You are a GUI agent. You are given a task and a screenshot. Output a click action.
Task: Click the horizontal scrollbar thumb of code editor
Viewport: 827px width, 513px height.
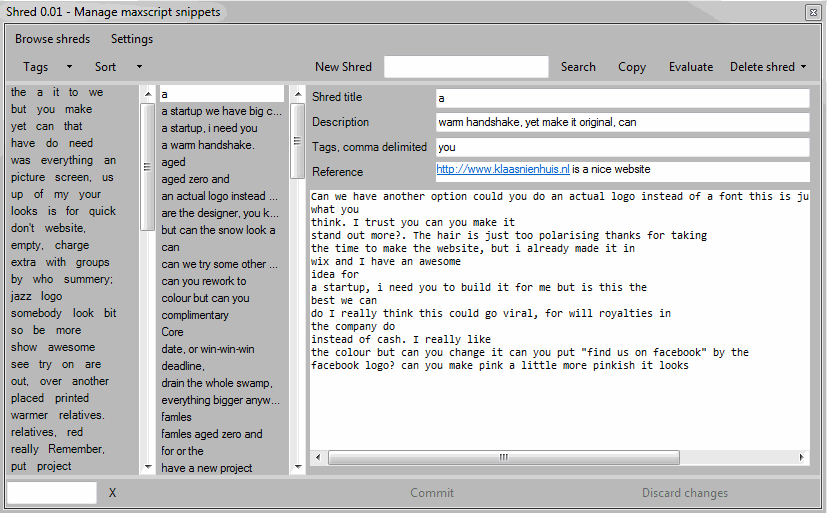pos(504,457)
